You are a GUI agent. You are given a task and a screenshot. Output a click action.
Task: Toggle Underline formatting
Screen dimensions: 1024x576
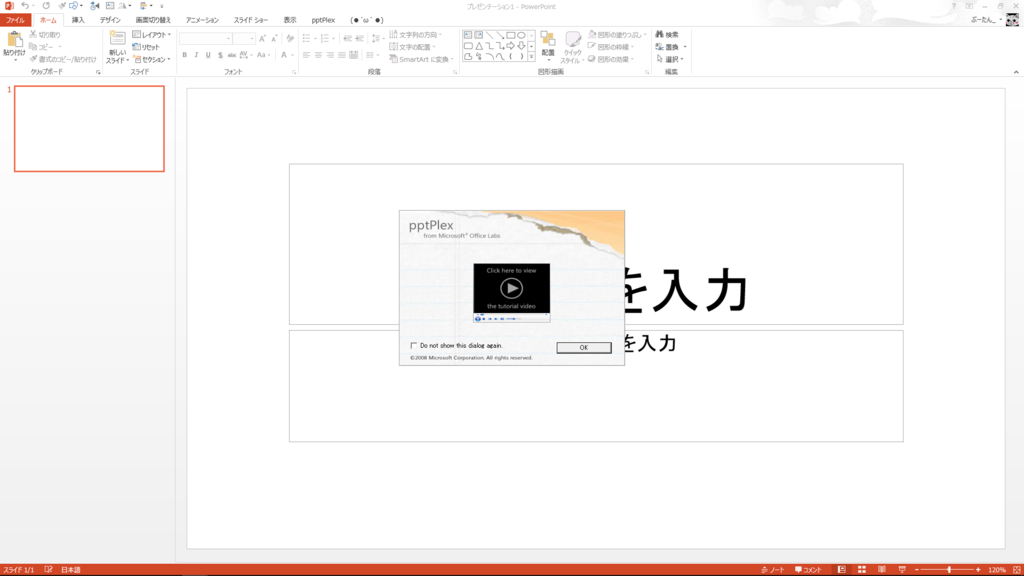point(208,56)
